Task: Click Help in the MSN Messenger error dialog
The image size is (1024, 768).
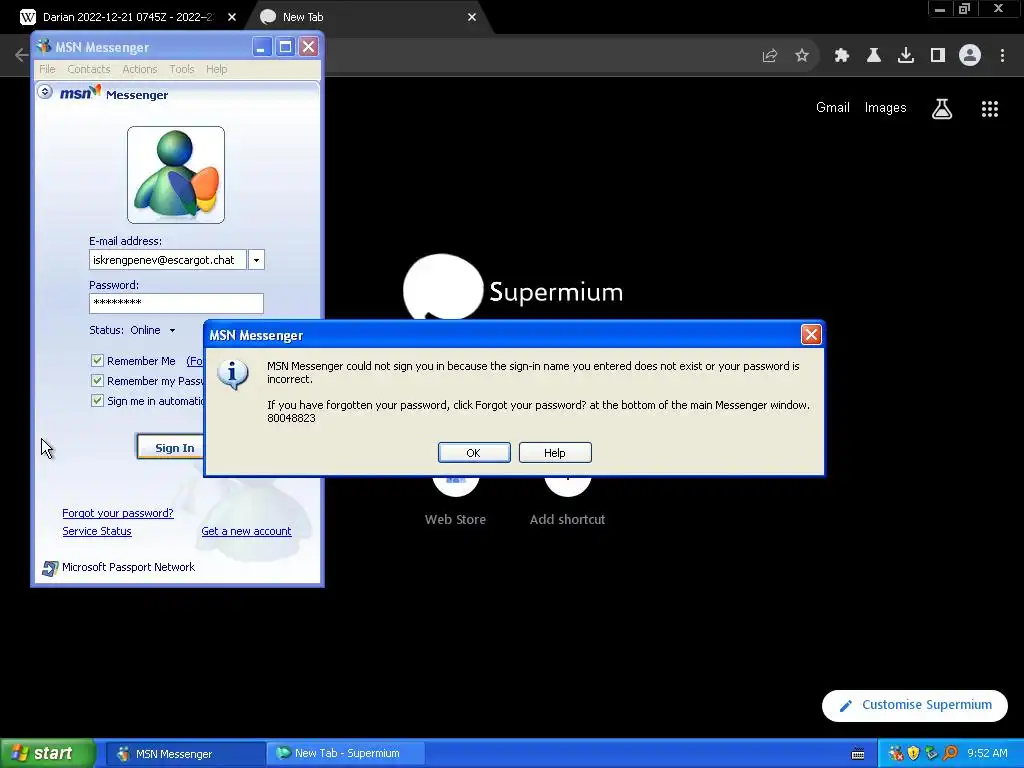Action: coord(555,453)
